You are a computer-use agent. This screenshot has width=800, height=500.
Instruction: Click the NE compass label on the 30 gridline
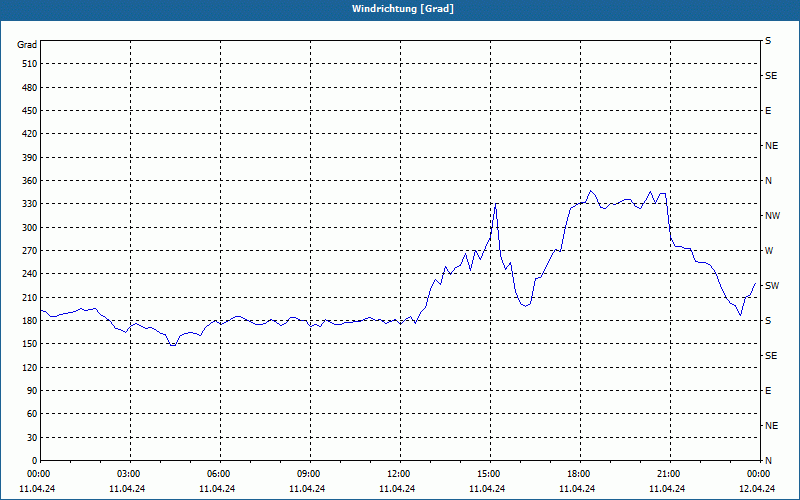(771, 426)
